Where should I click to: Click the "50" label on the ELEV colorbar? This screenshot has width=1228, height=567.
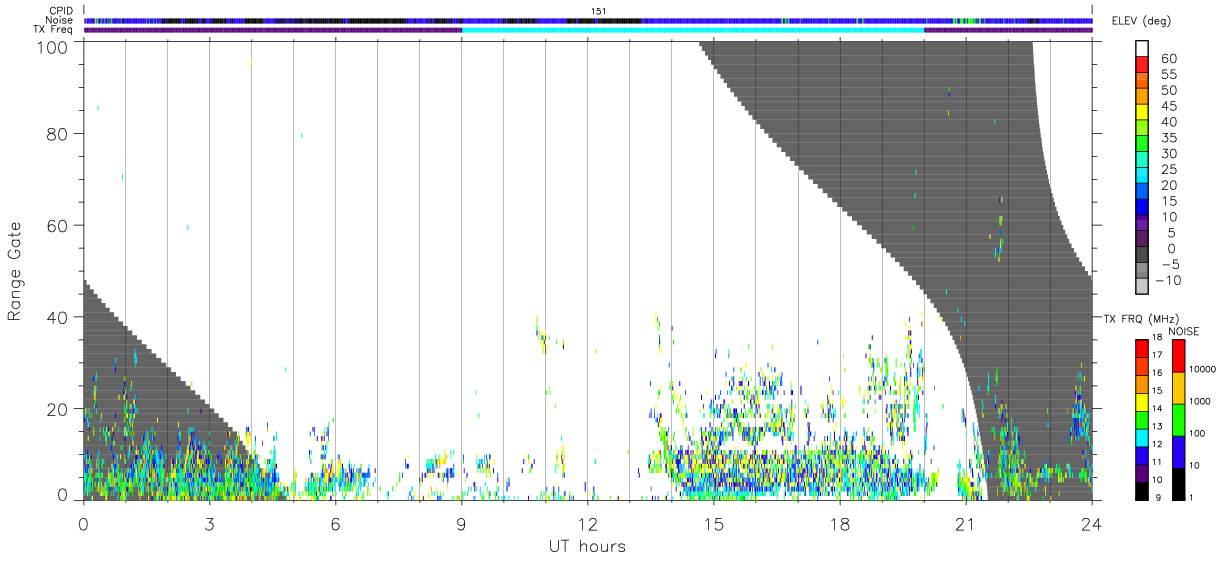[1167, 90]
